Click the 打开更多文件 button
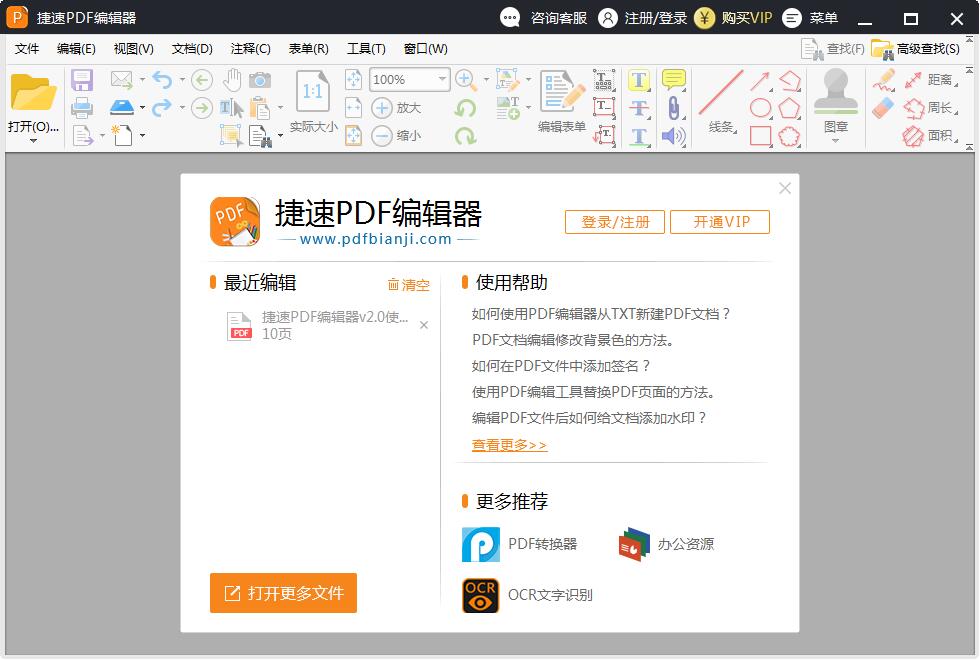This screenshot has width=980, height=660. coord(283,593)
